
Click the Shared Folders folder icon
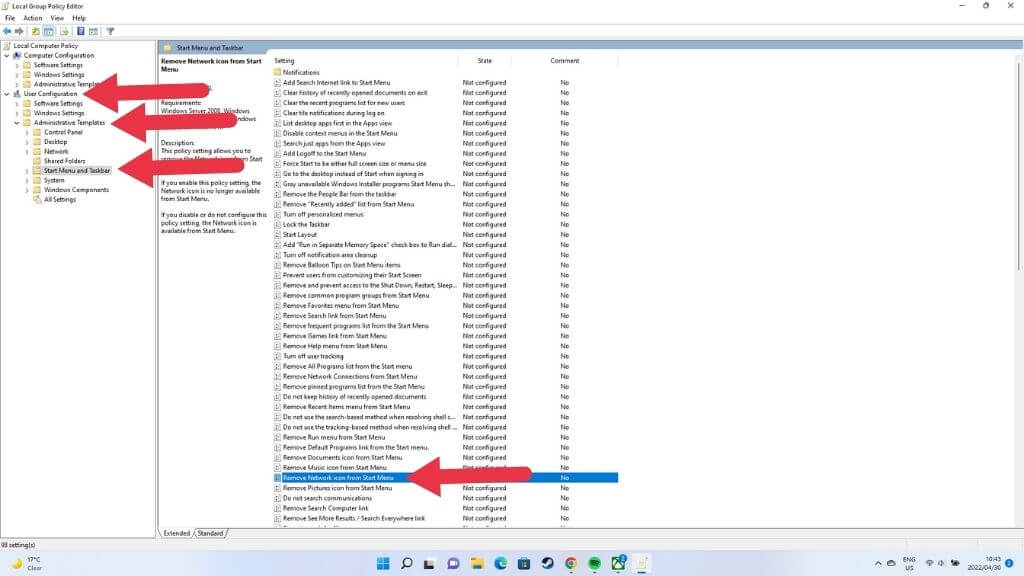coord(37,161)
